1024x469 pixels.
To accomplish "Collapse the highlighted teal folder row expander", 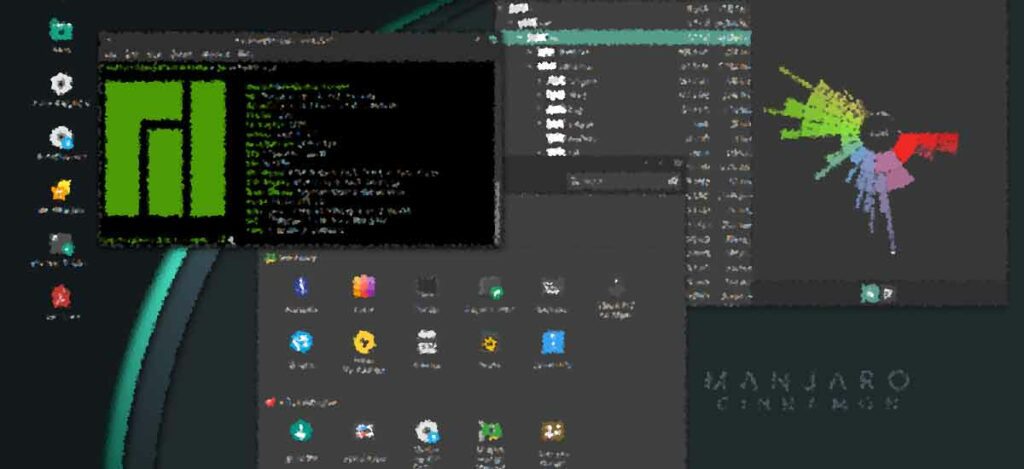I will pyautogui.click(x=520, y=38).
